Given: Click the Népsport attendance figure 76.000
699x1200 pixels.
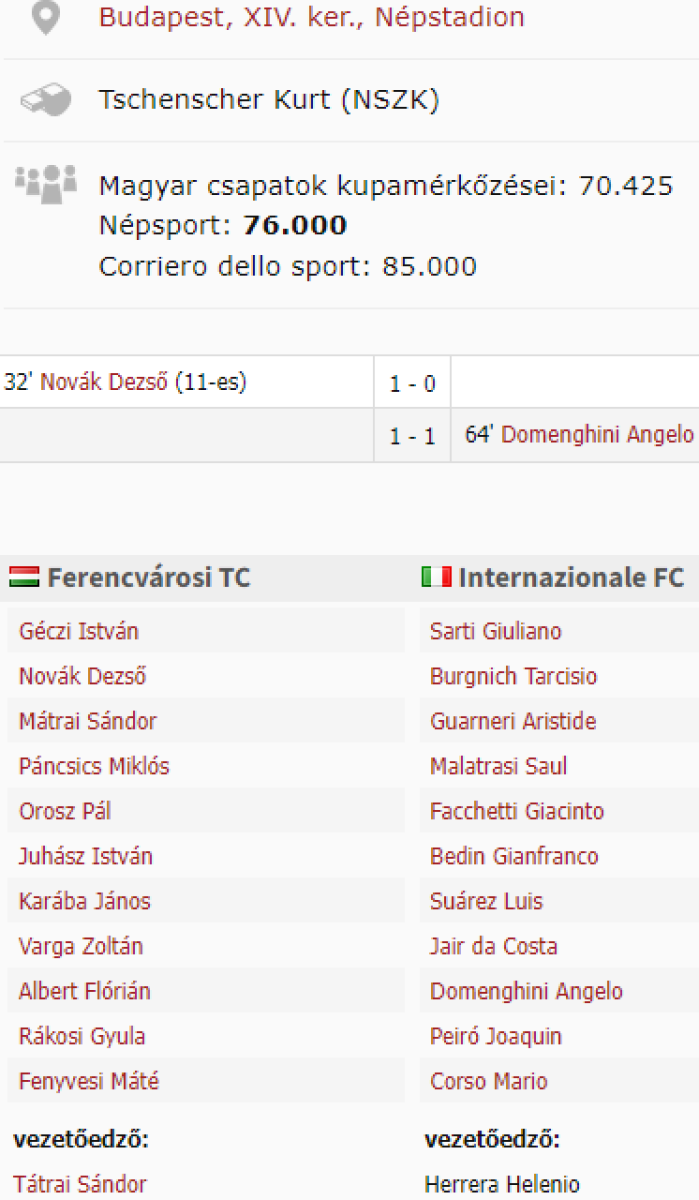Looking at the screenshot, I should (295, 226).
